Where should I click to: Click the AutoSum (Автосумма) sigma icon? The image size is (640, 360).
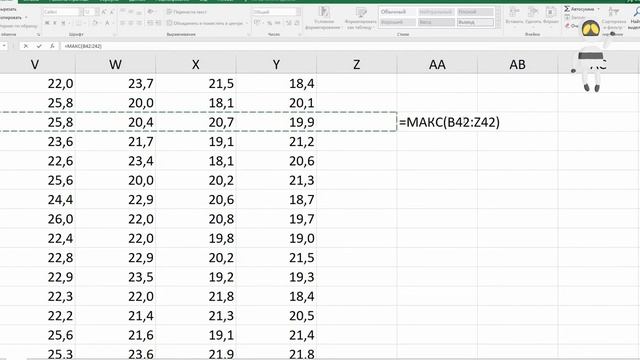tap(567, 9)
